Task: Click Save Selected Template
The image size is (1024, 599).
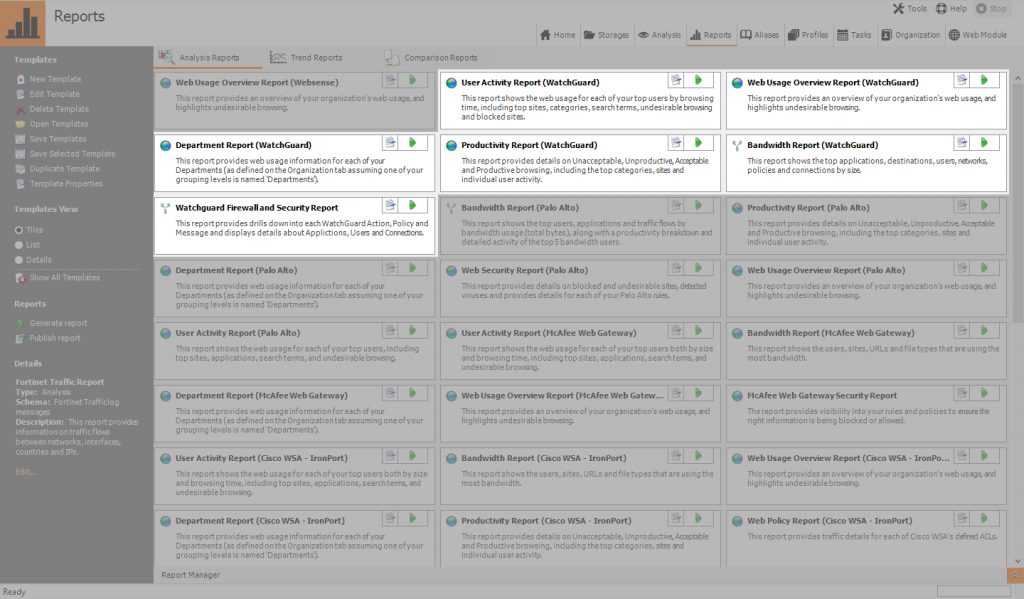Action: click(x=65, y=154)
